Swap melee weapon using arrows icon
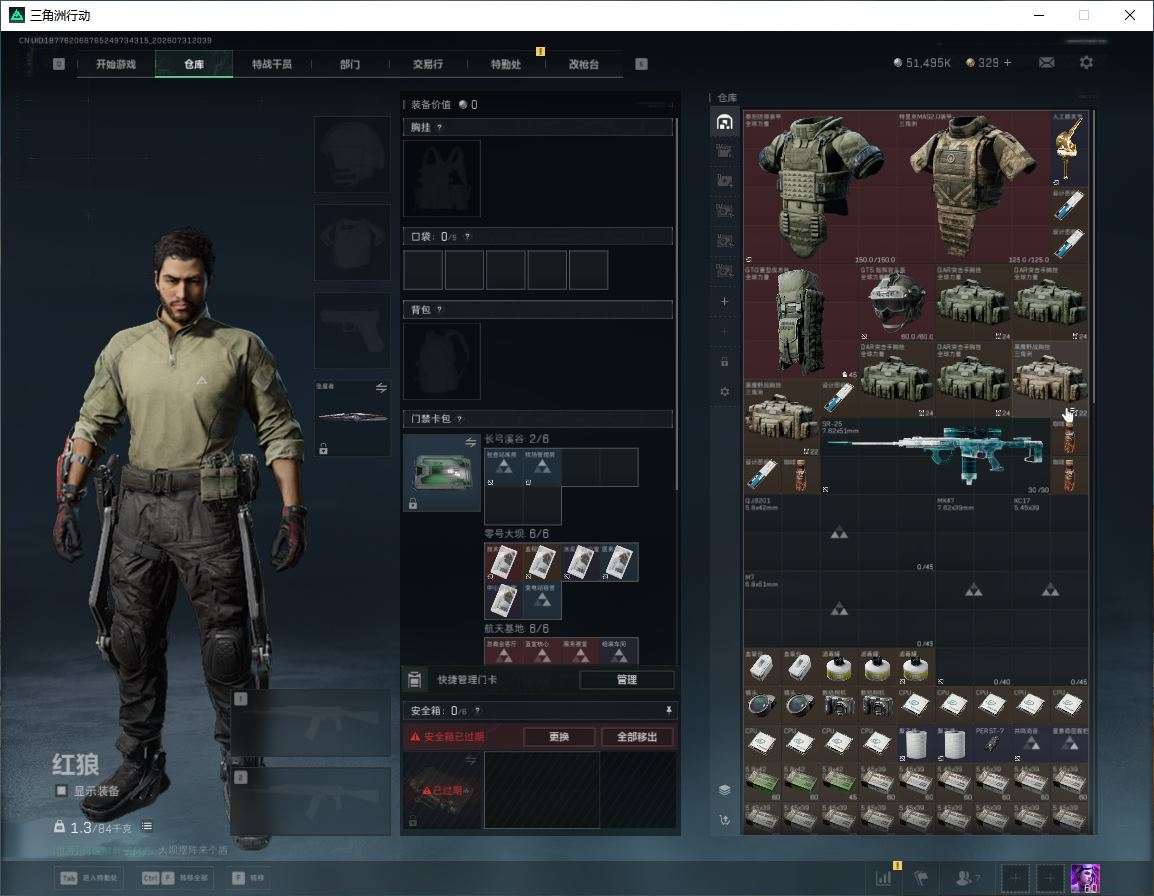Image resolution: width=1154 pixels, height=896 pixels. pos(381,388)
